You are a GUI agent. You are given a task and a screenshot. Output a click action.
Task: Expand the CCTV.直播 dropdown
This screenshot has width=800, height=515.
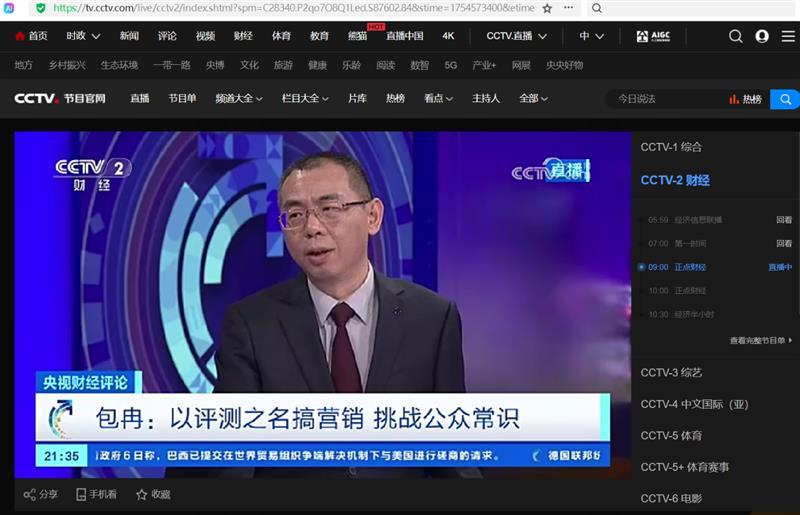pyautogui.click(x=516, y=36)
